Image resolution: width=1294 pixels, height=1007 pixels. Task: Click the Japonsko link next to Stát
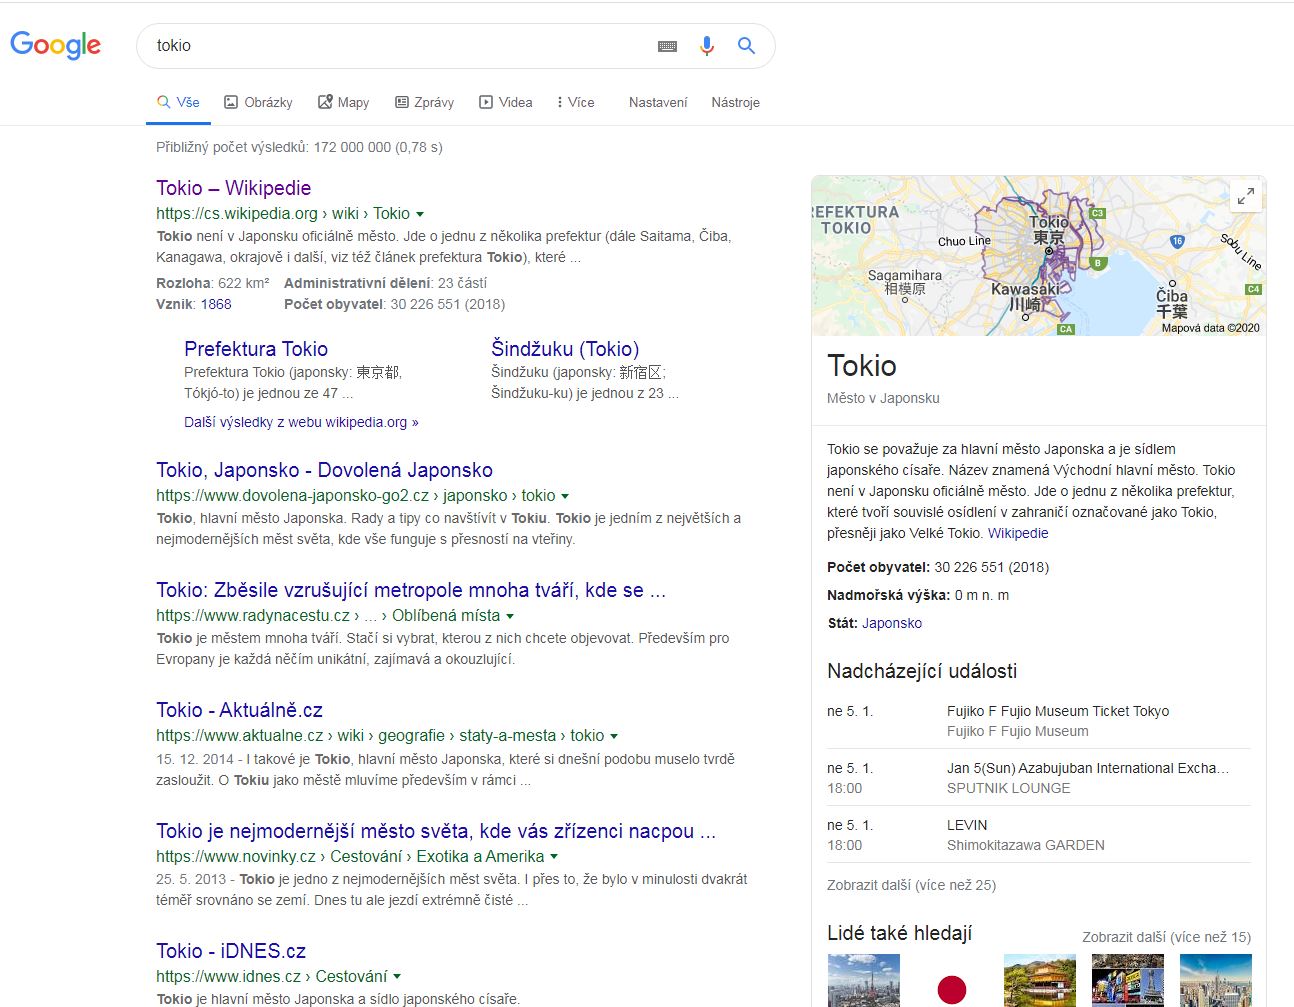[x=892, y=623]
